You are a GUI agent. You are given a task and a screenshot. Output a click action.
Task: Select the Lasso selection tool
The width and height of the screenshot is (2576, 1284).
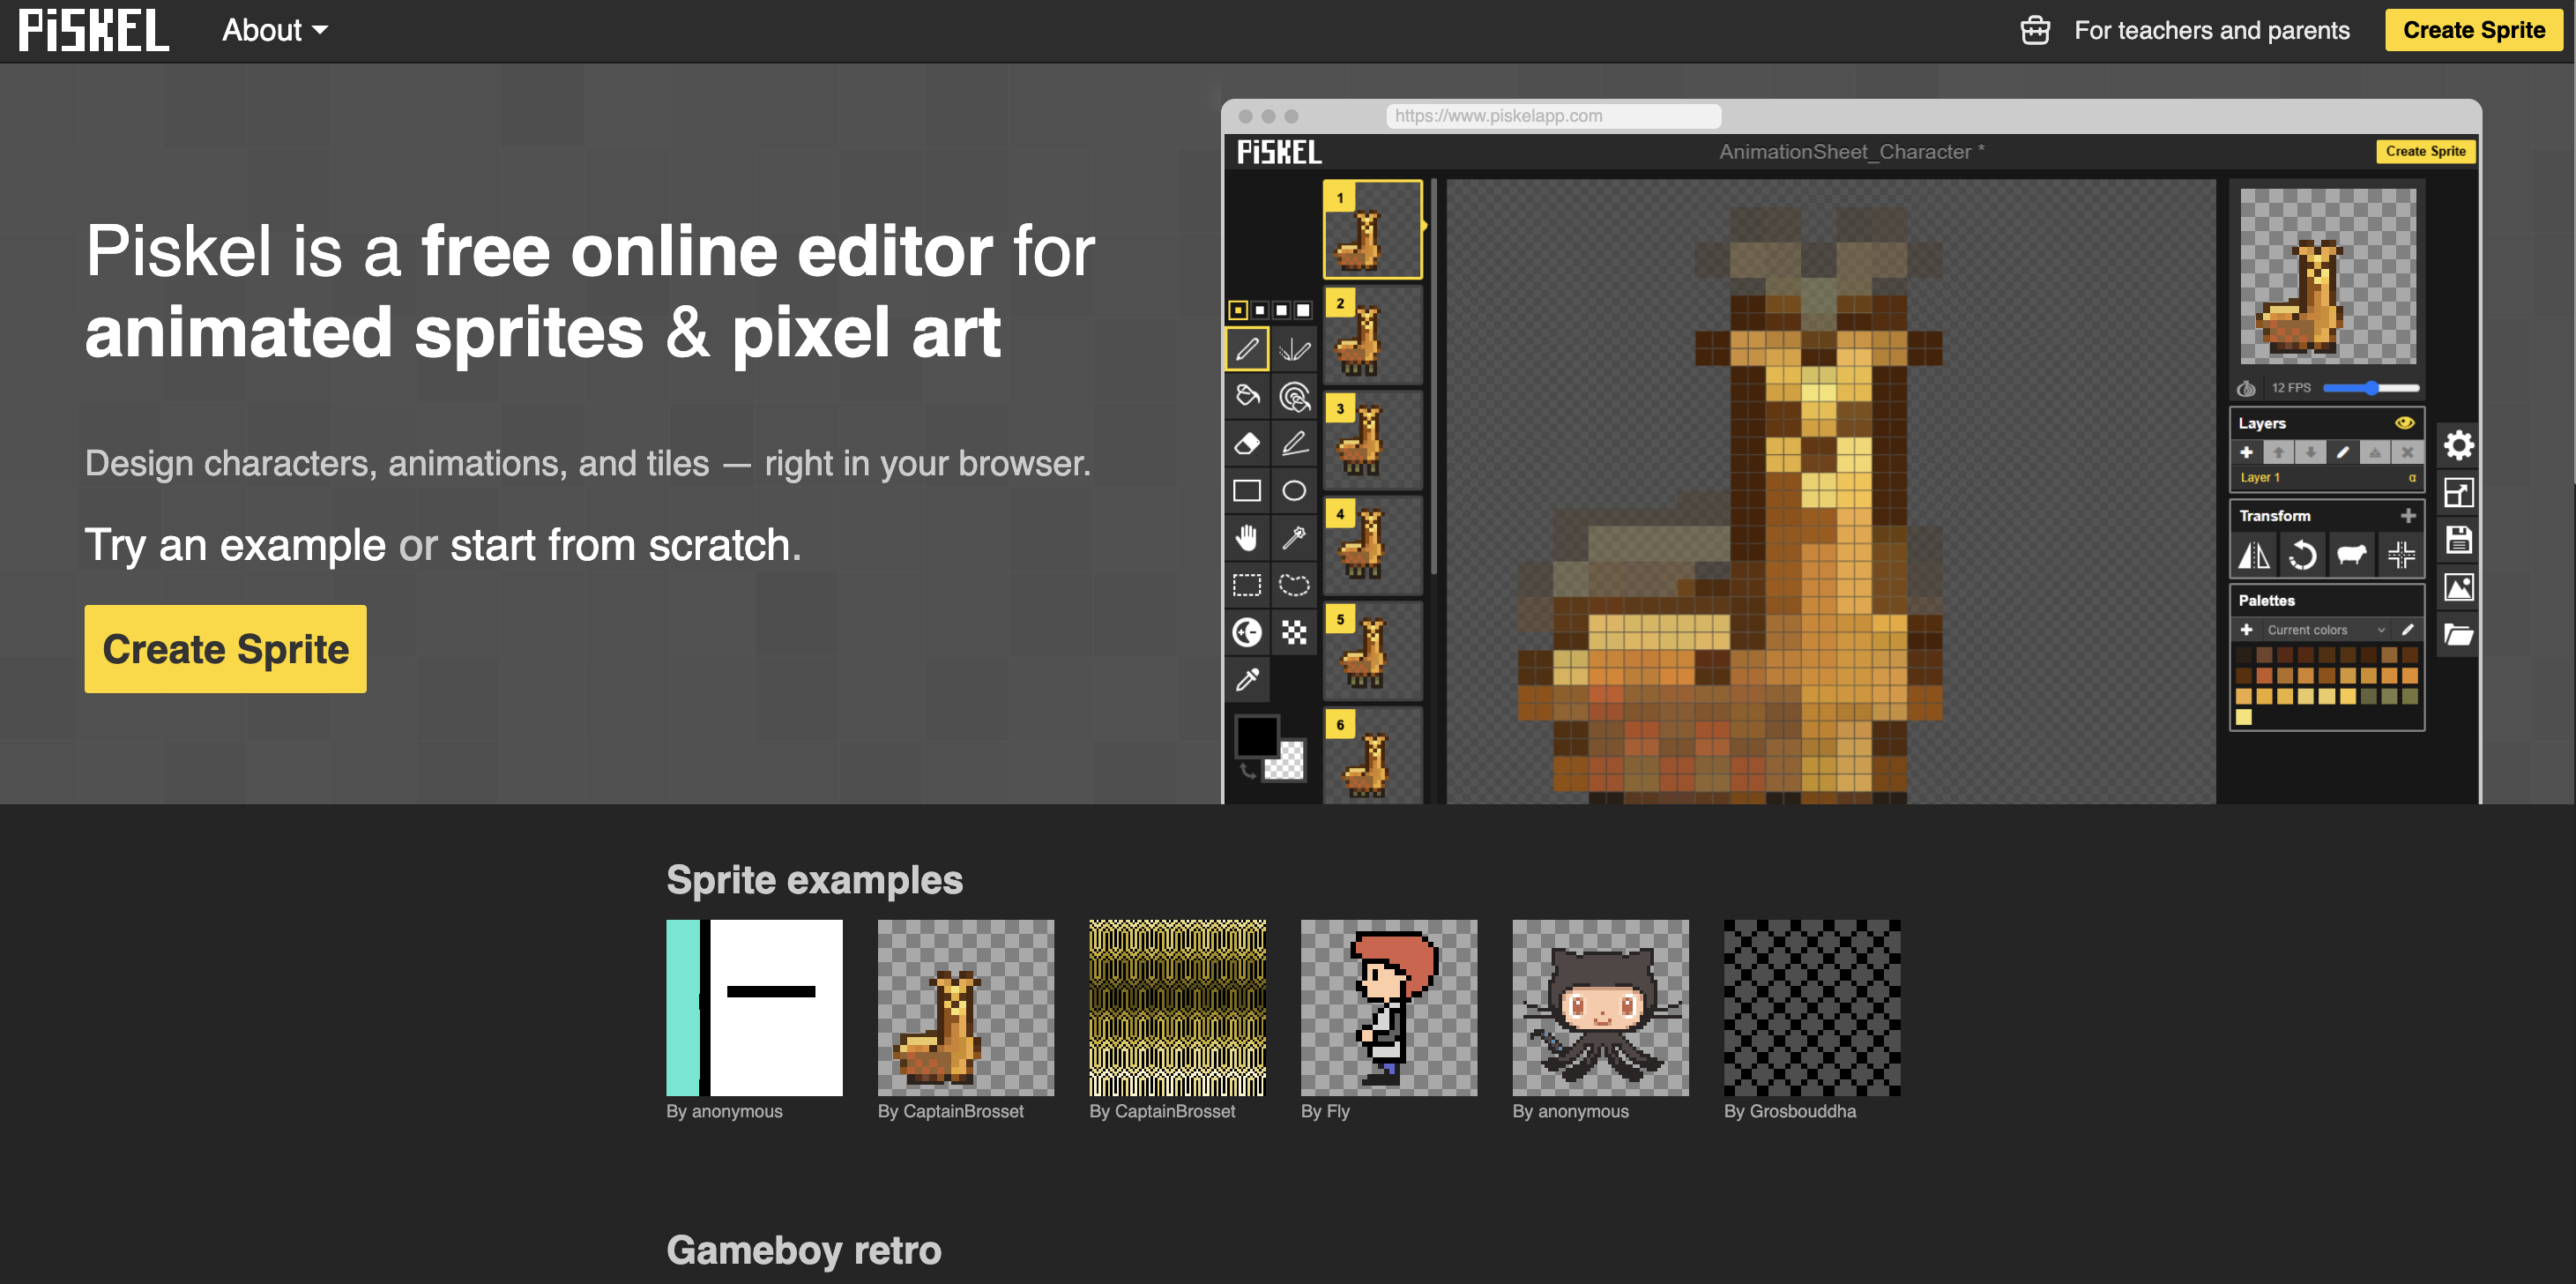coord(1294,585)
